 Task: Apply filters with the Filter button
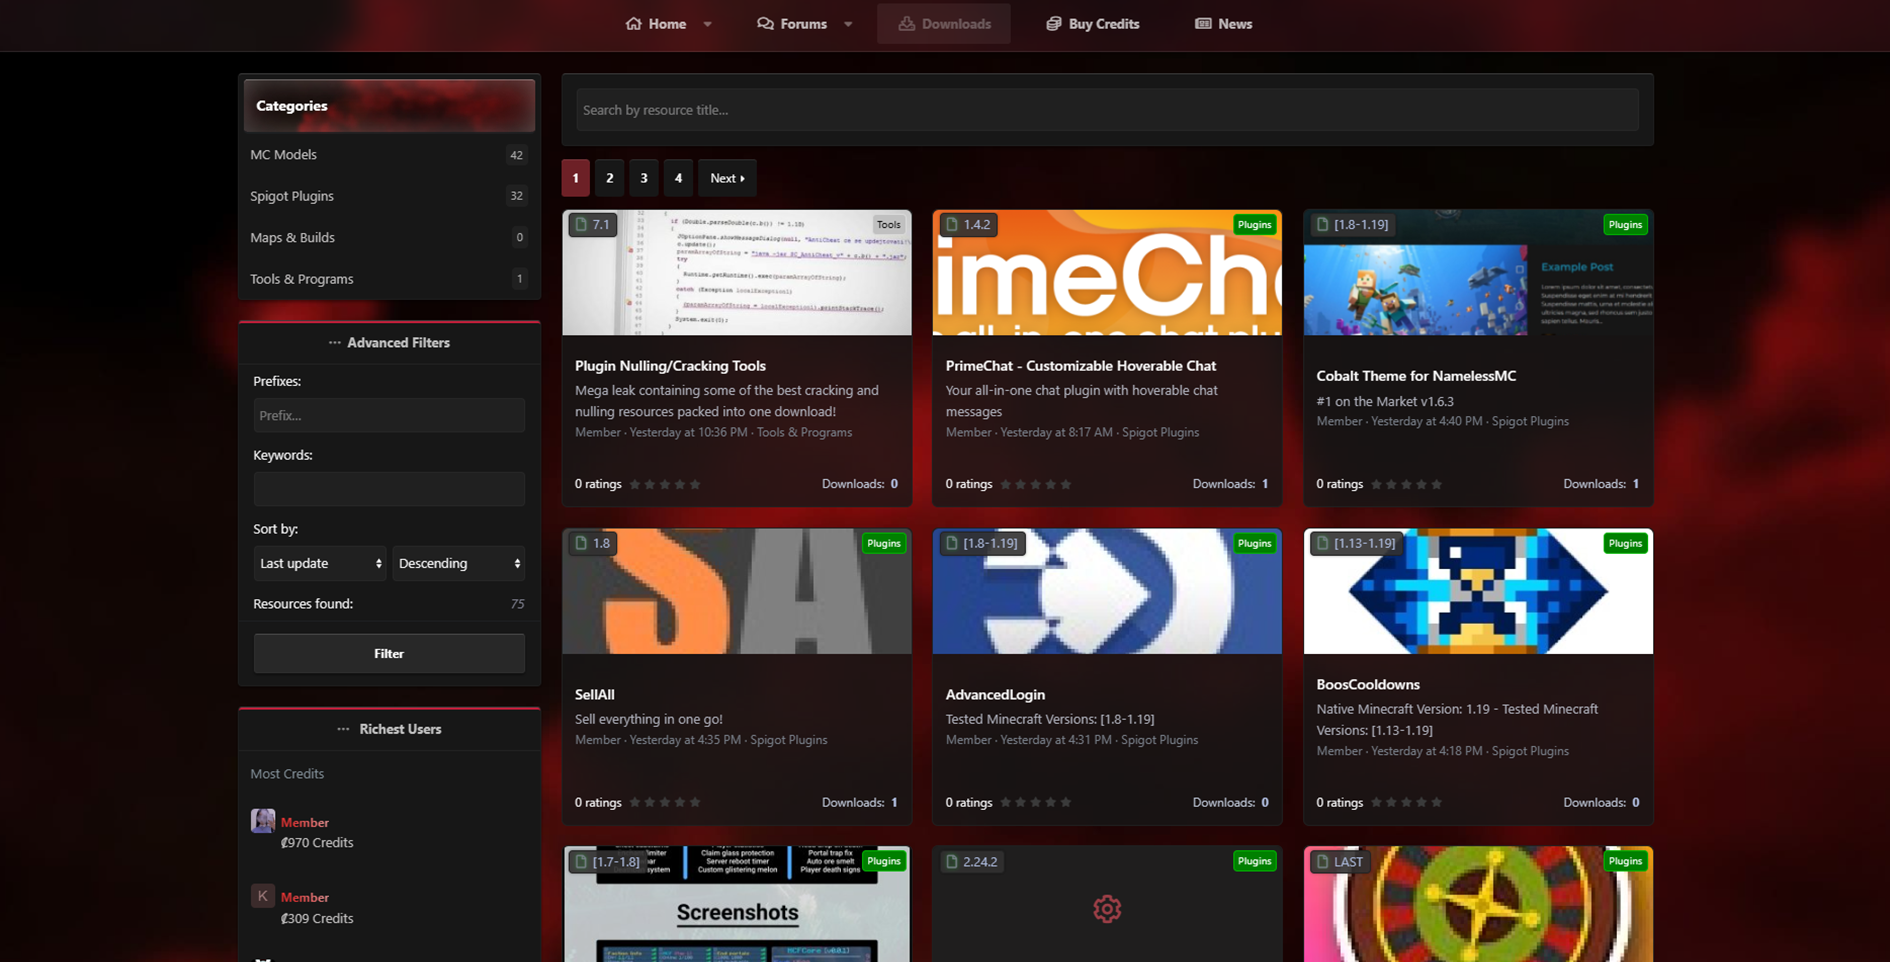389,653
